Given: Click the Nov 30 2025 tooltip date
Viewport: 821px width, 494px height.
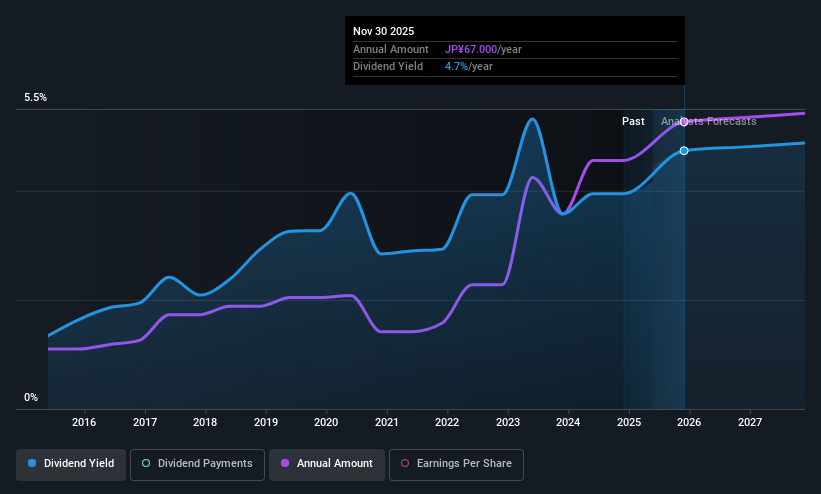Looking at the screenshot, I should (x=383, y=31).
